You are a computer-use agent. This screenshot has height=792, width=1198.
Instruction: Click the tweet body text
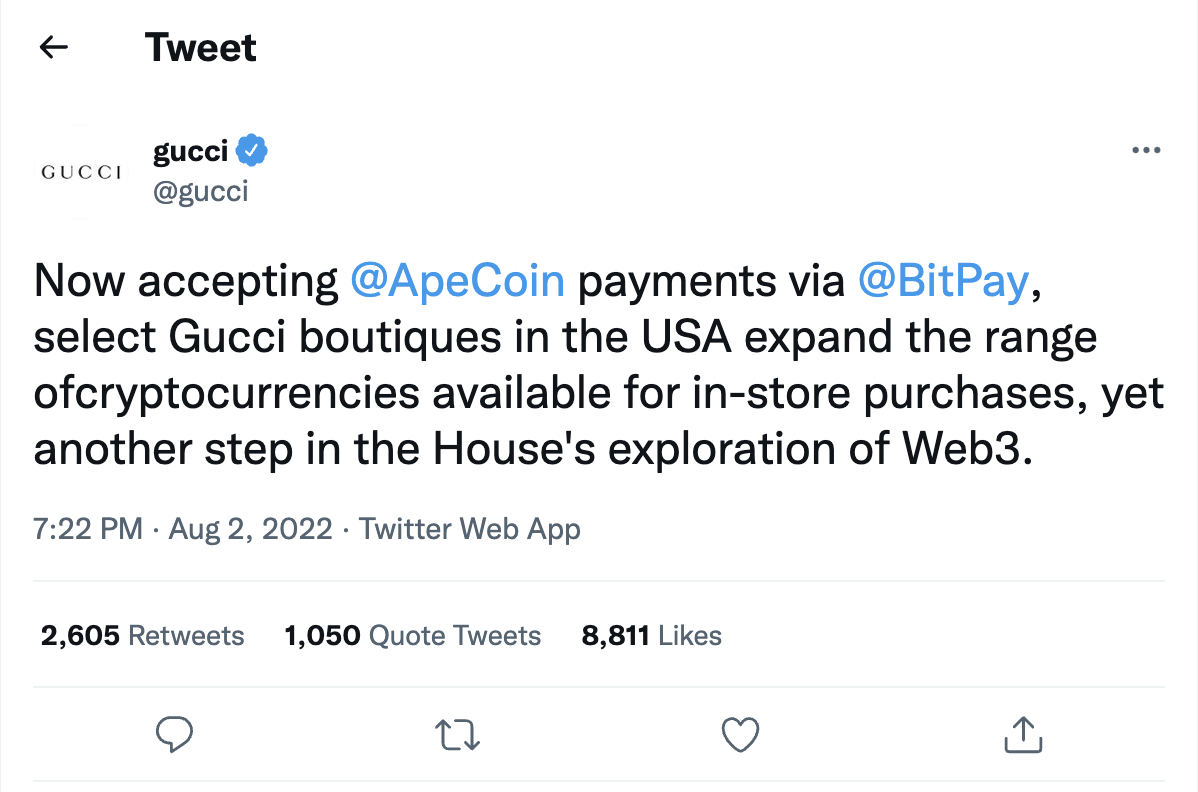[598, 365]
